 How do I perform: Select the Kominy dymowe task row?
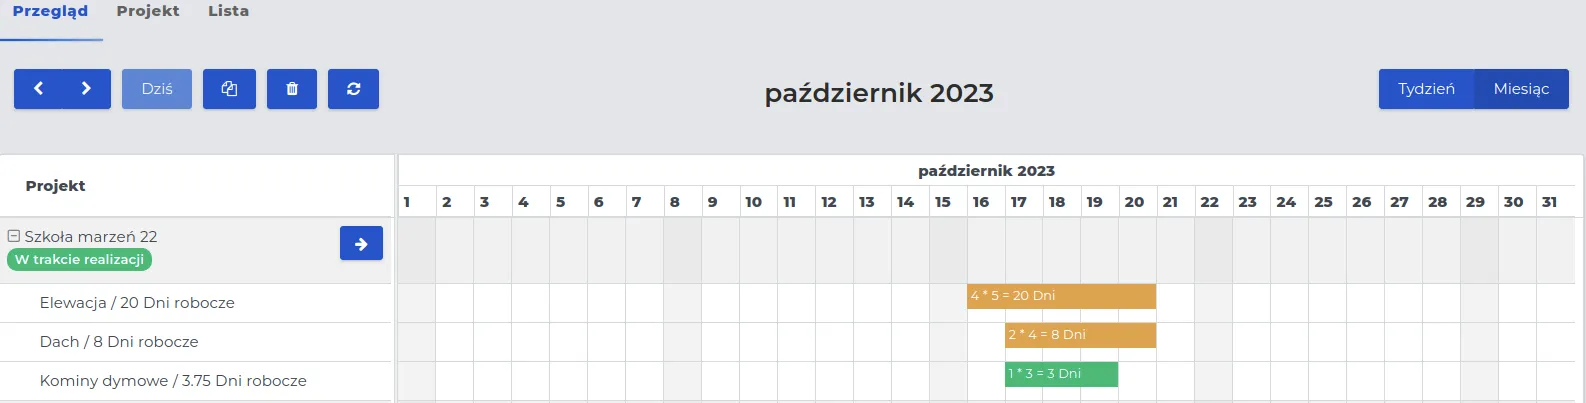(196, 381)
